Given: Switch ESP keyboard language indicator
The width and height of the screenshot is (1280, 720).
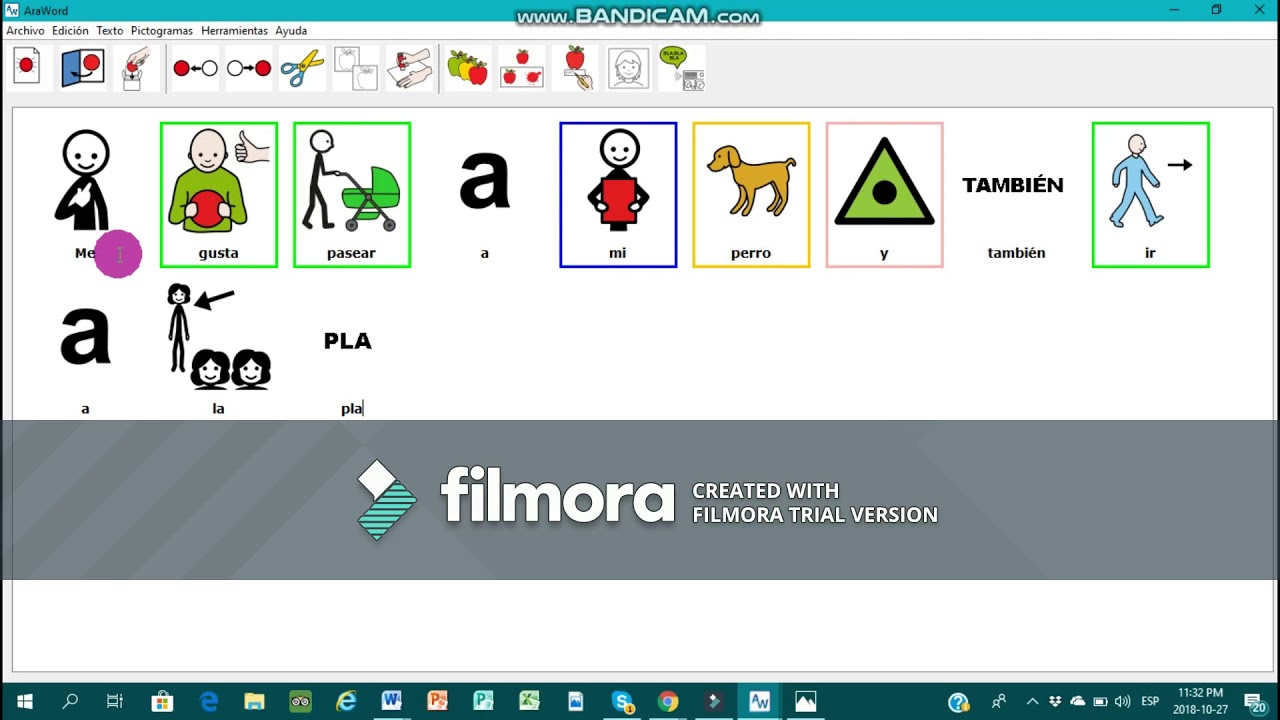Looking at the screenshot, I should click(1150, 701).
